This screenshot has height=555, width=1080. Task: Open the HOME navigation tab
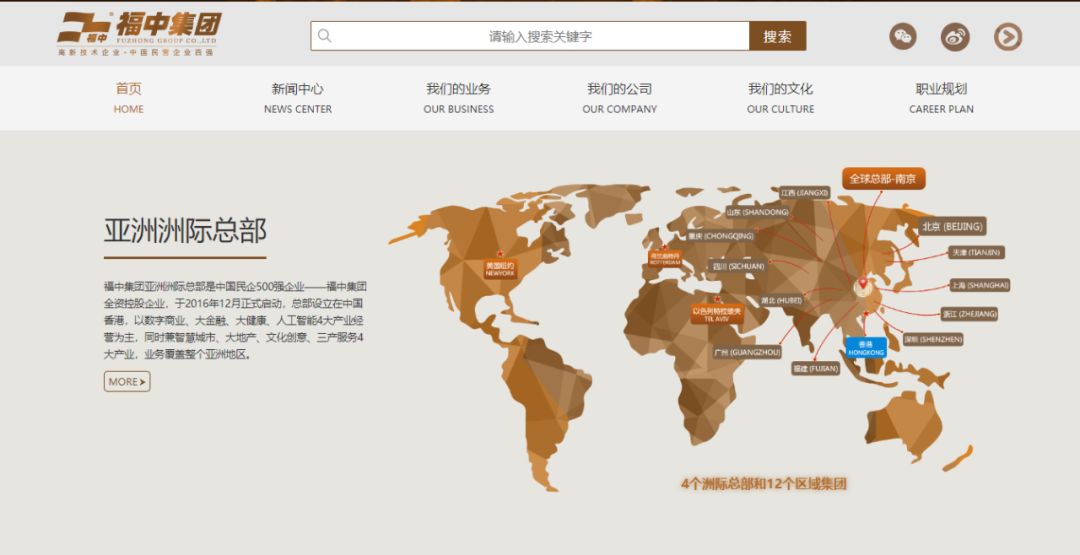[x=129, y=98]
